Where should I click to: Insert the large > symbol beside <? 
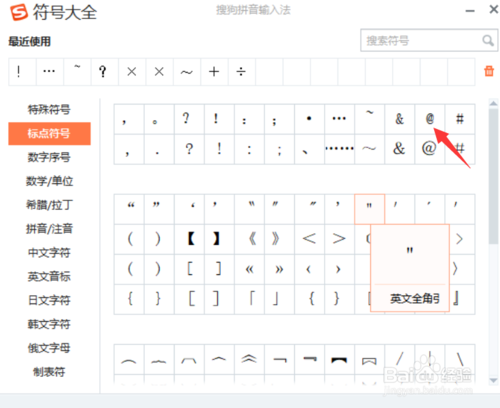[339, 239]
